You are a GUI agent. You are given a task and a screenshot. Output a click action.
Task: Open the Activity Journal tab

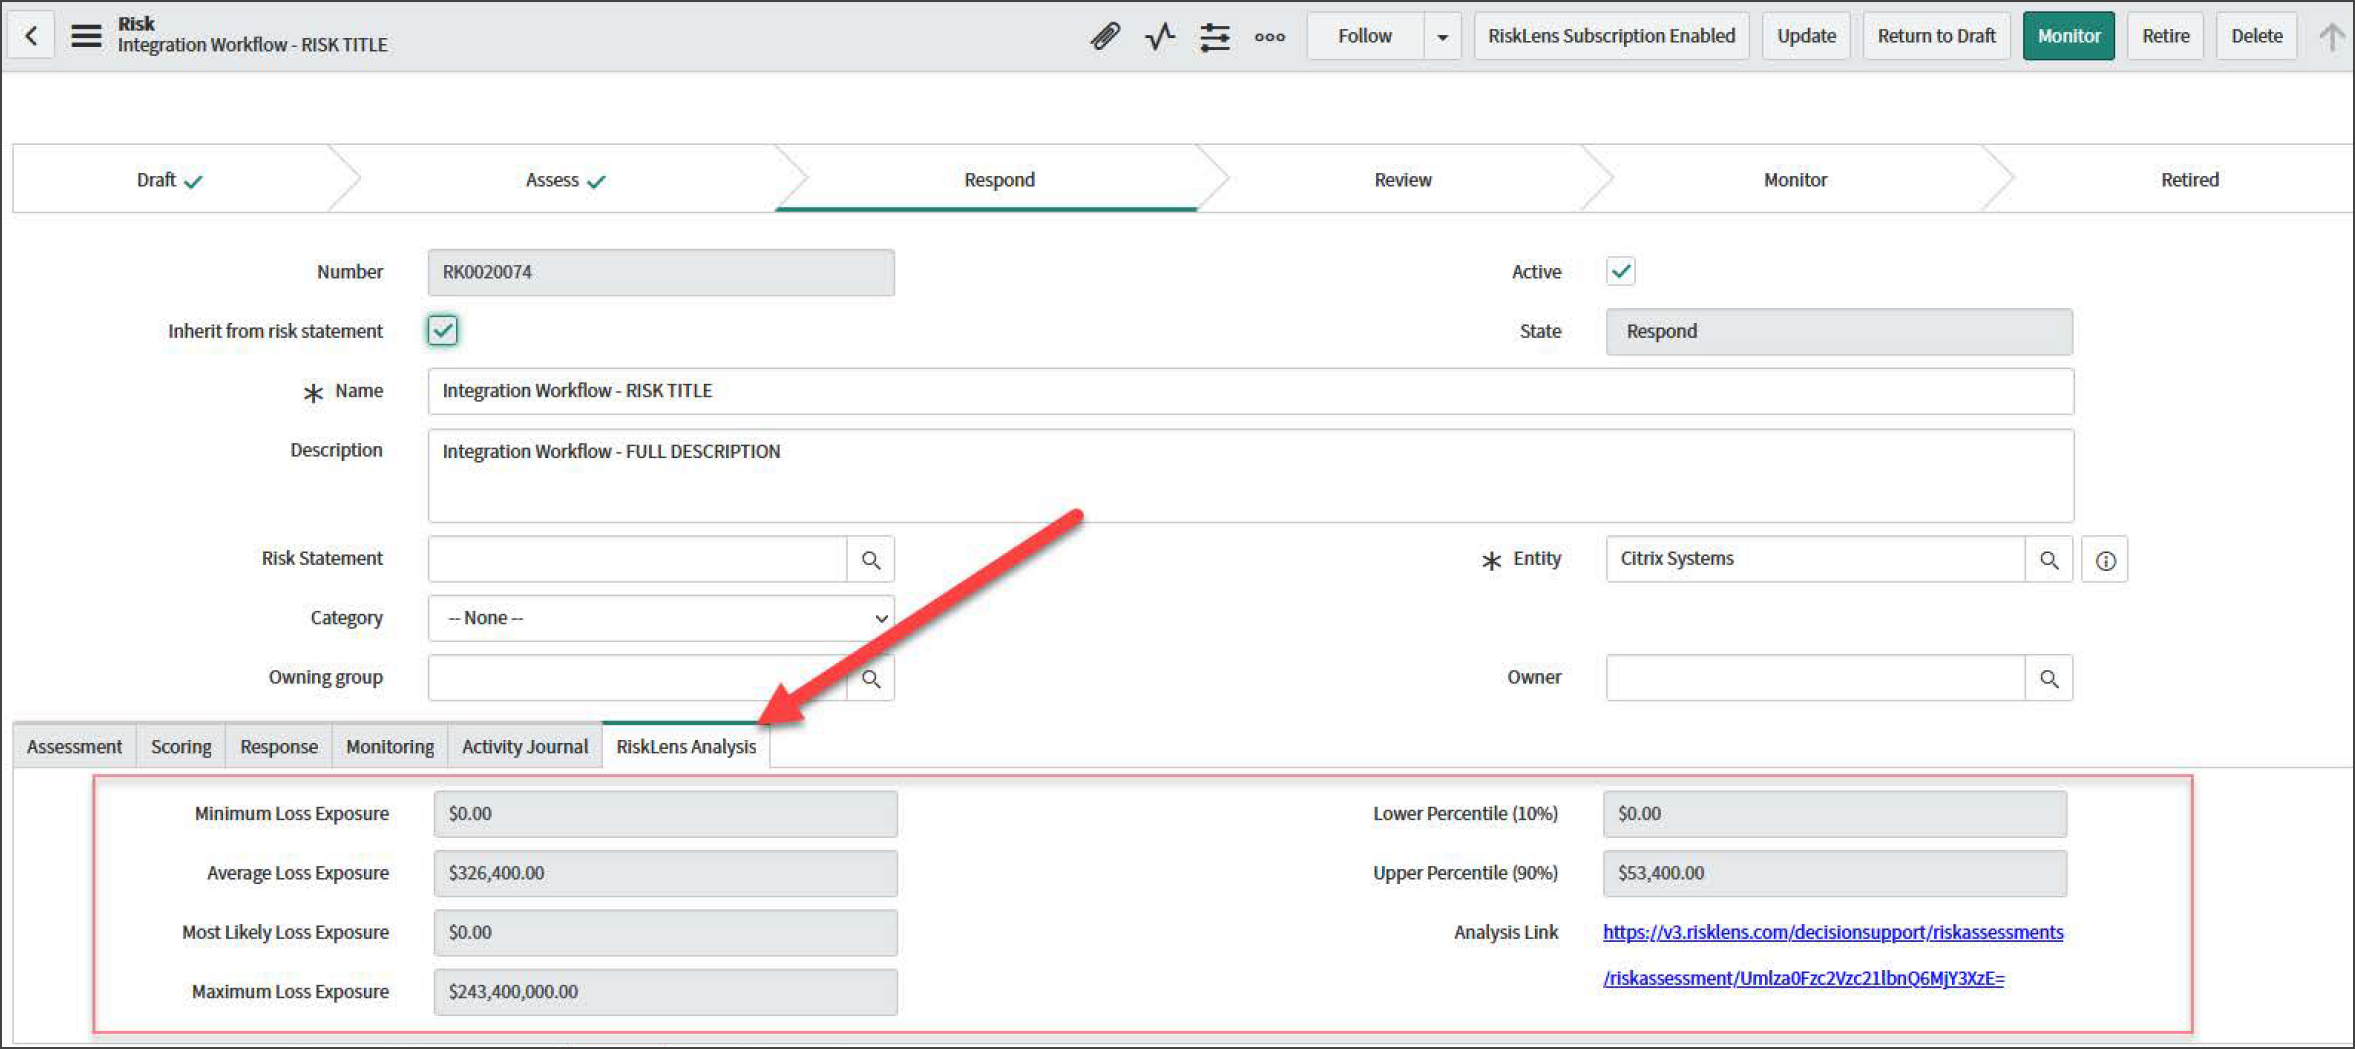[x=524, y=747]
